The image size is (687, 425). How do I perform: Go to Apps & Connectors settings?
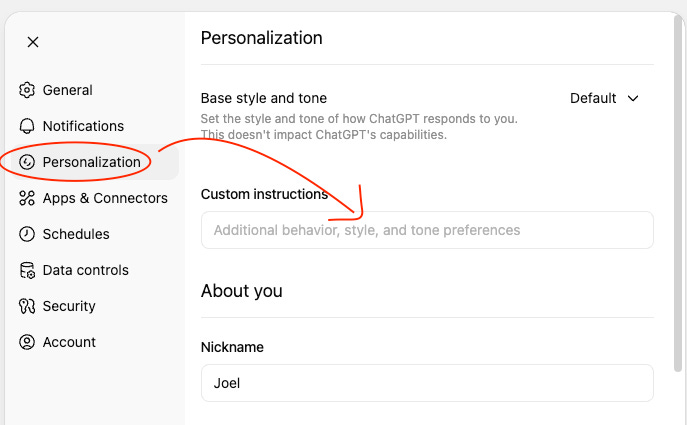[x=105, y=198]
